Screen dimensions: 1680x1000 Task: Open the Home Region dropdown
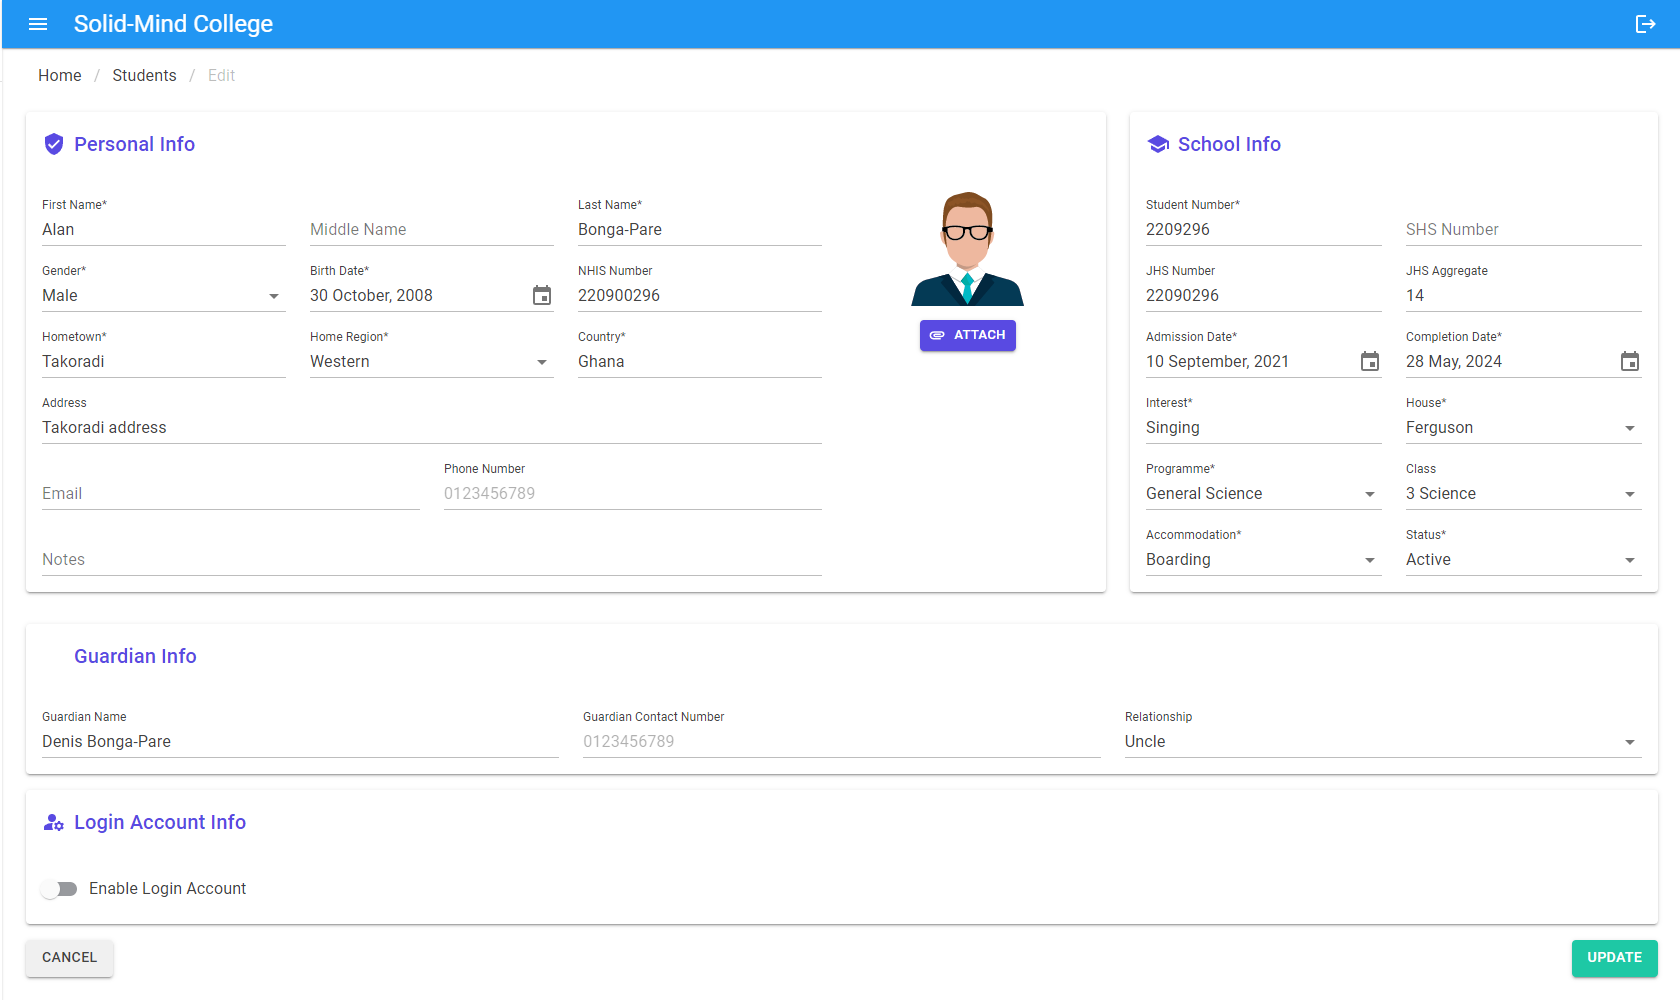(x=432, y=361)
